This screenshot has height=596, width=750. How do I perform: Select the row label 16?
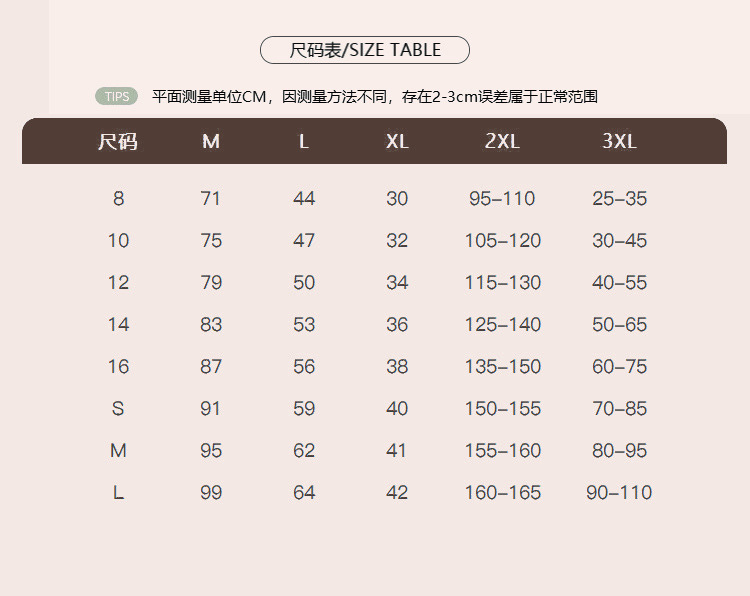click(x=118, y=367)
